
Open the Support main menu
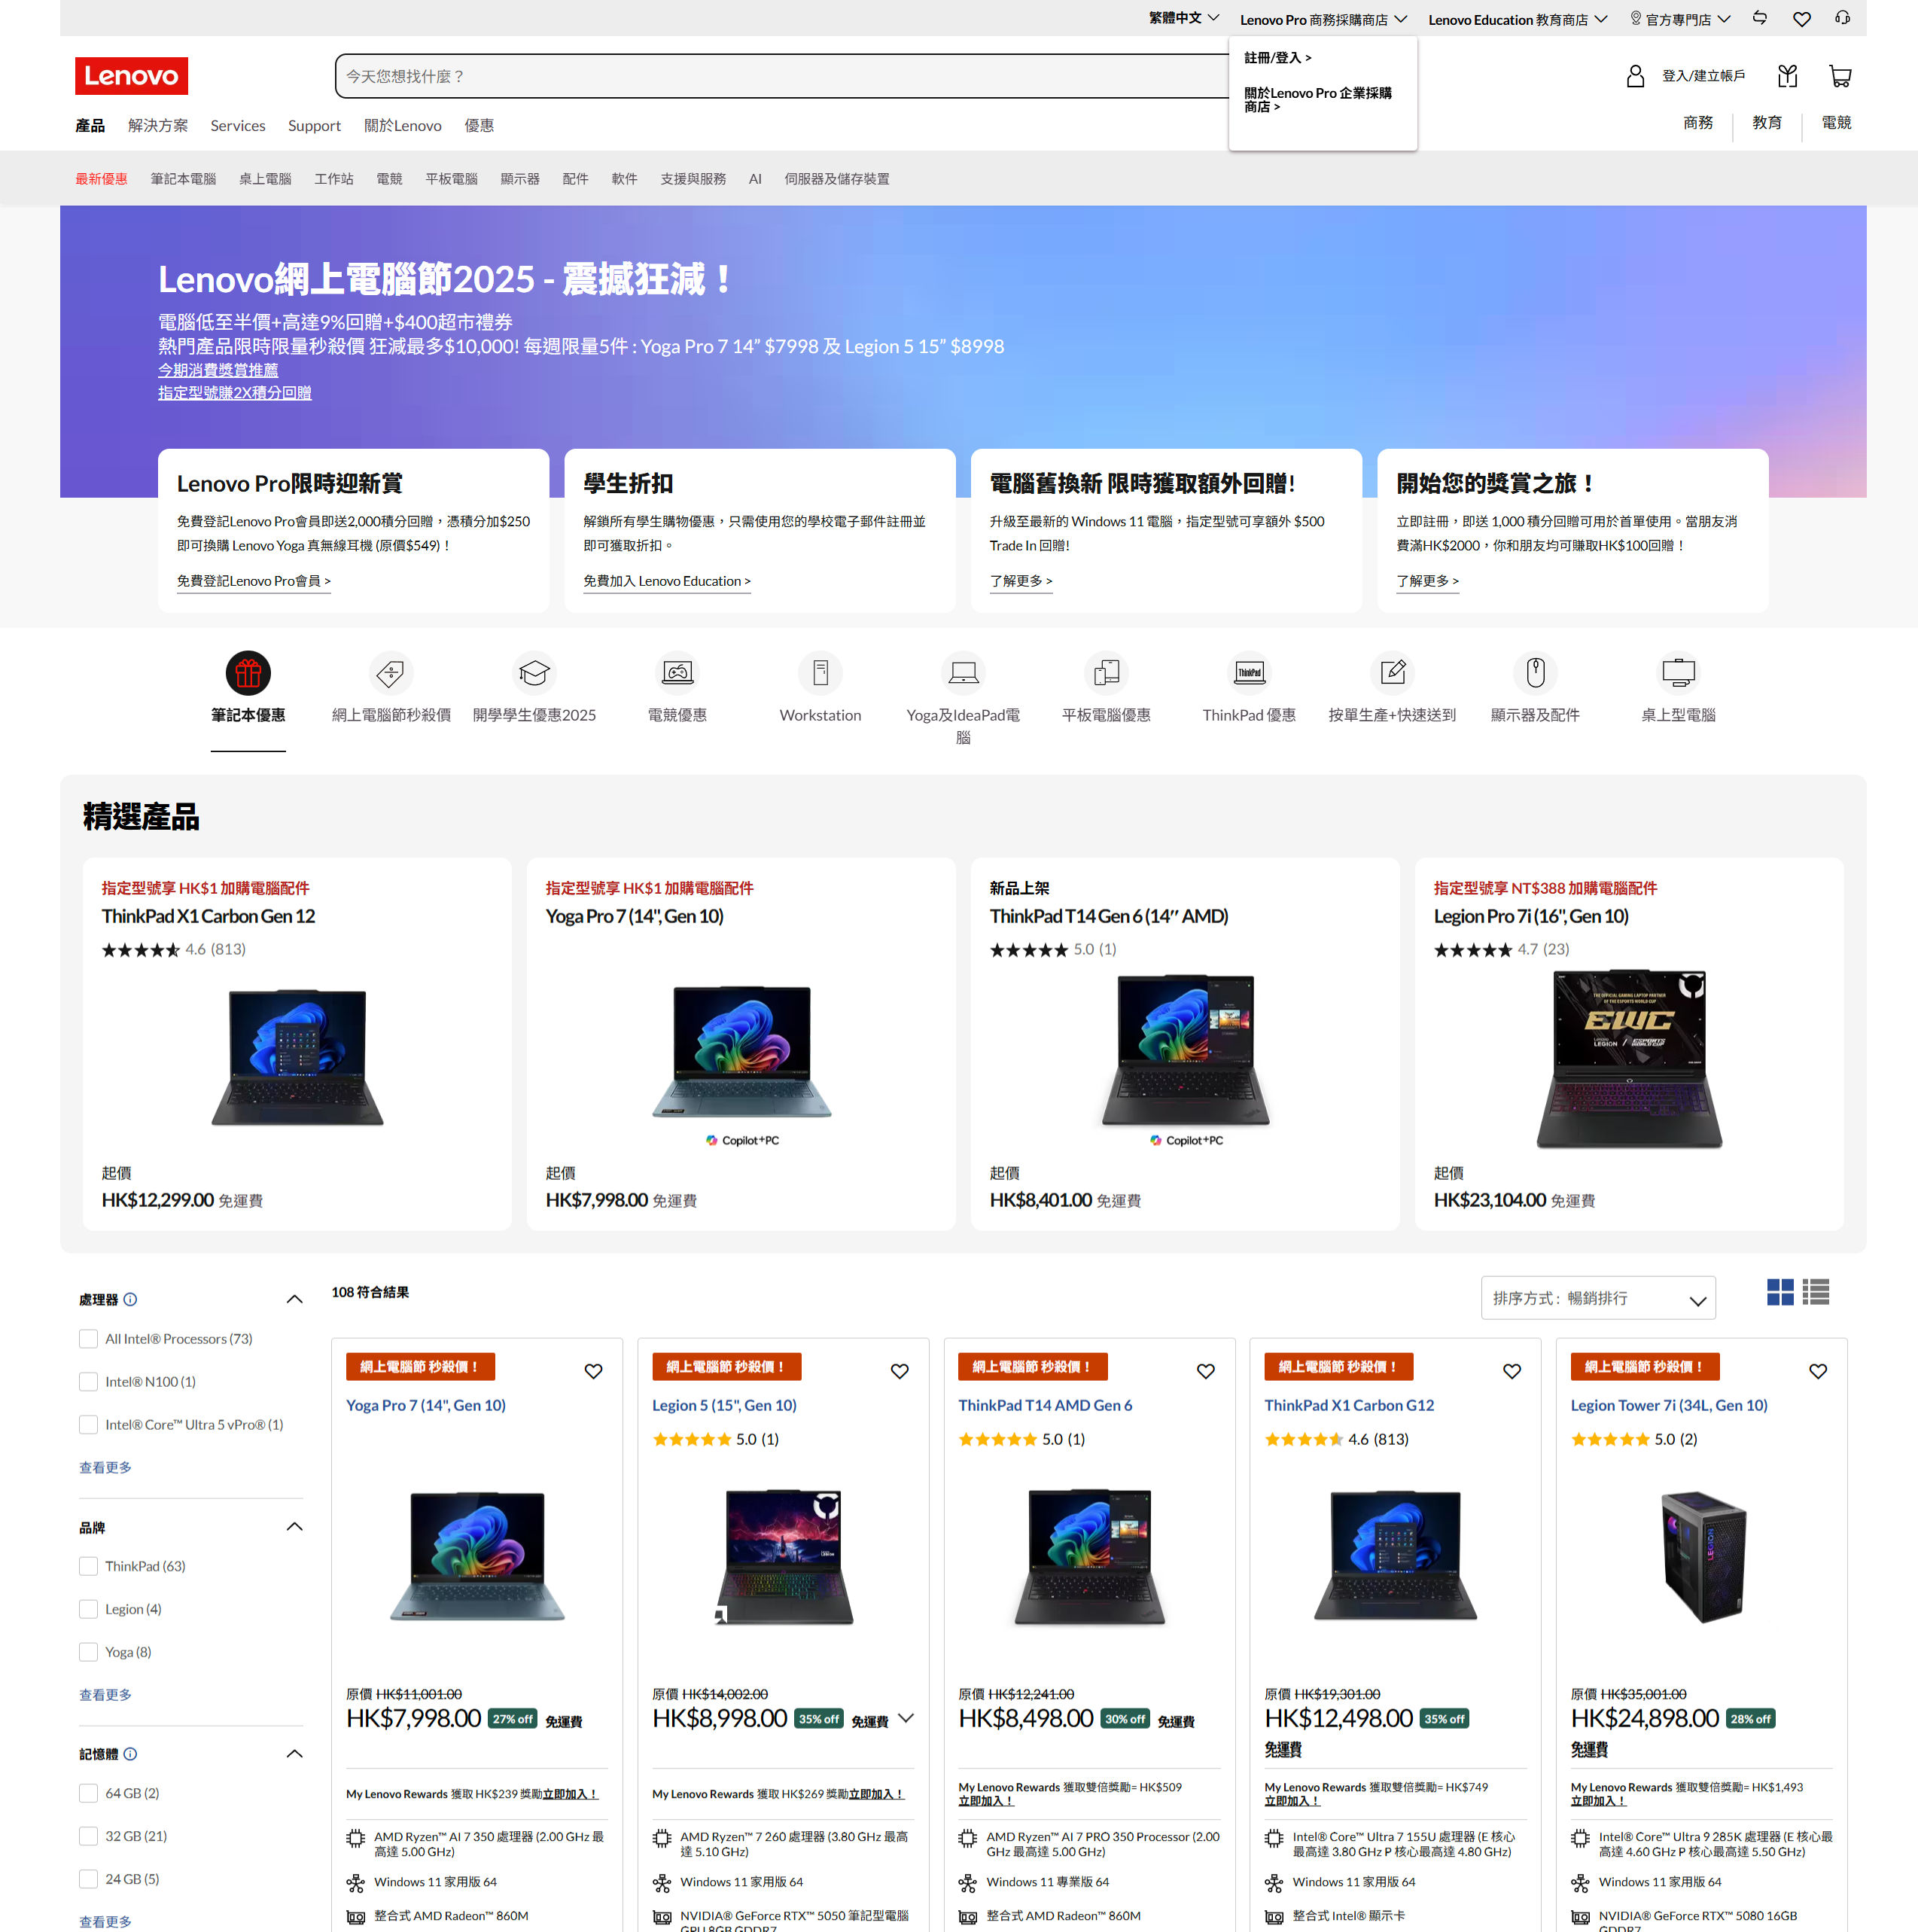(x=314, y=126)
